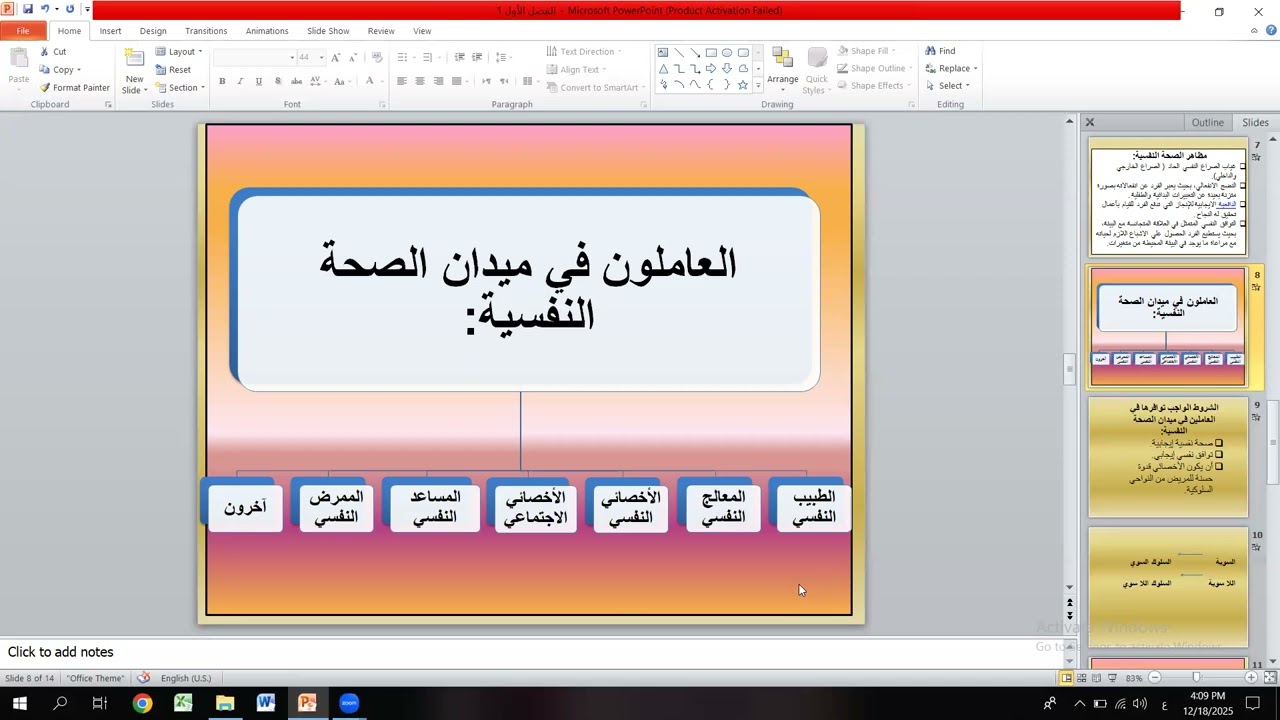Reset the slide layout

173,70
